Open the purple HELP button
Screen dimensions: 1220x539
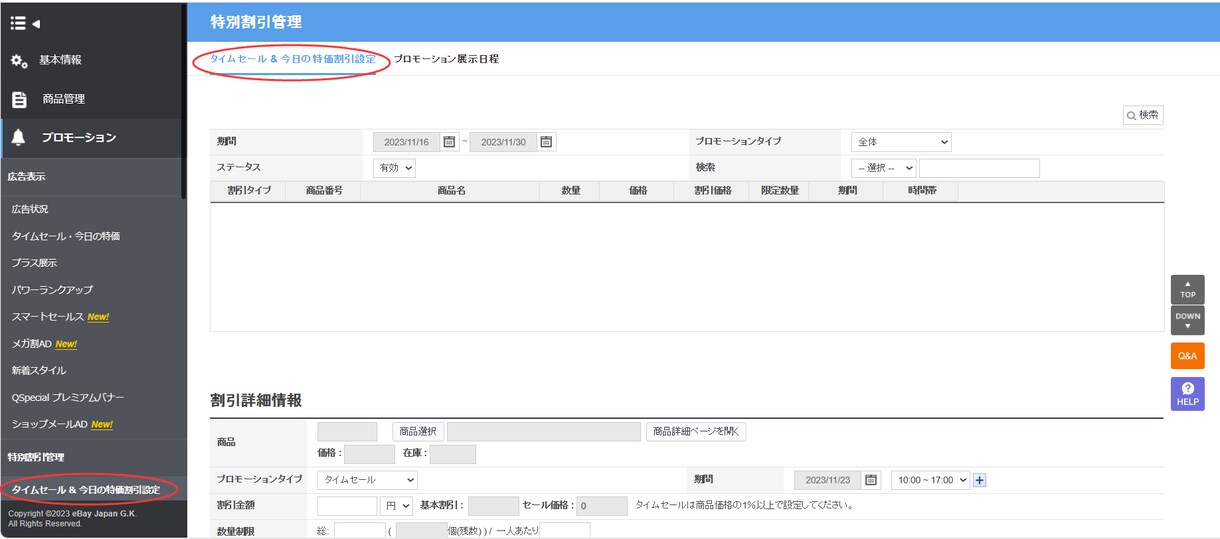pyautogui.click(x=1187, y=393)
